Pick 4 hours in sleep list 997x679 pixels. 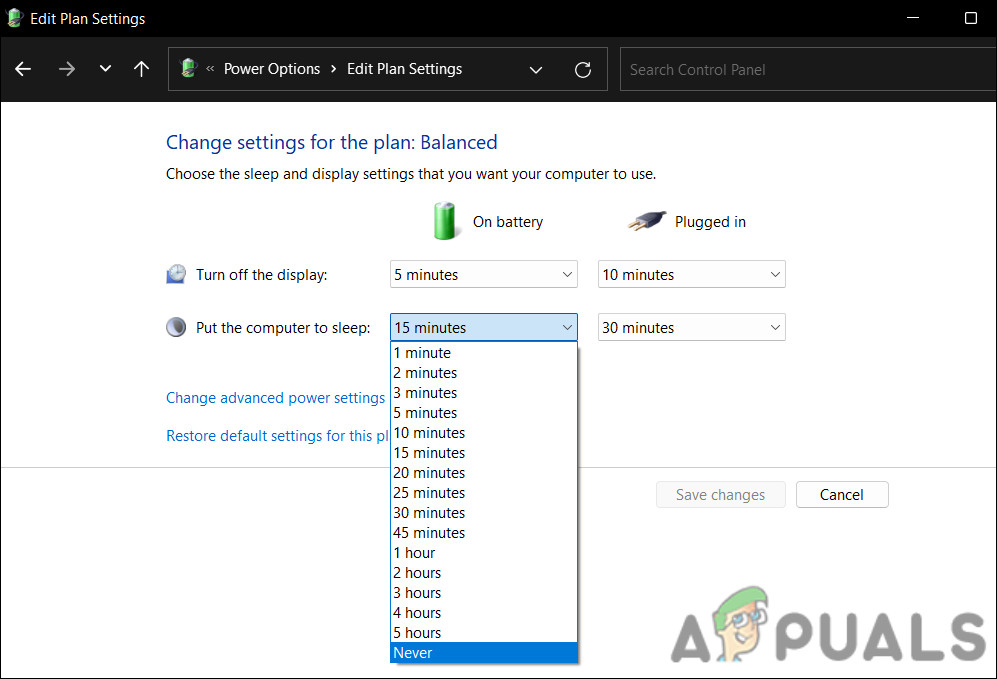coord(483,613)
